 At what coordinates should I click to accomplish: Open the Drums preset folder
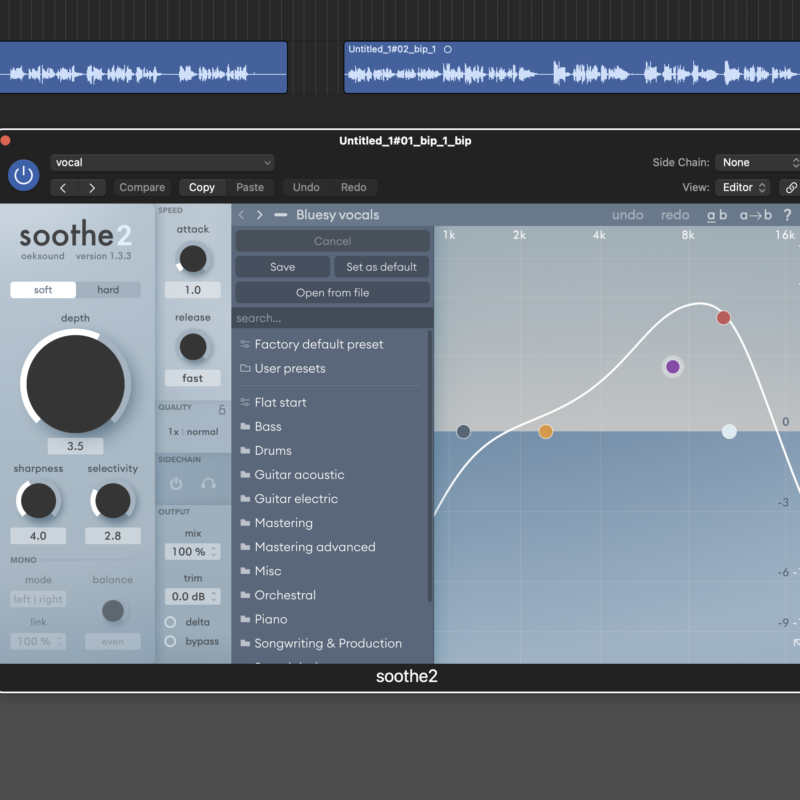(273, 451)
